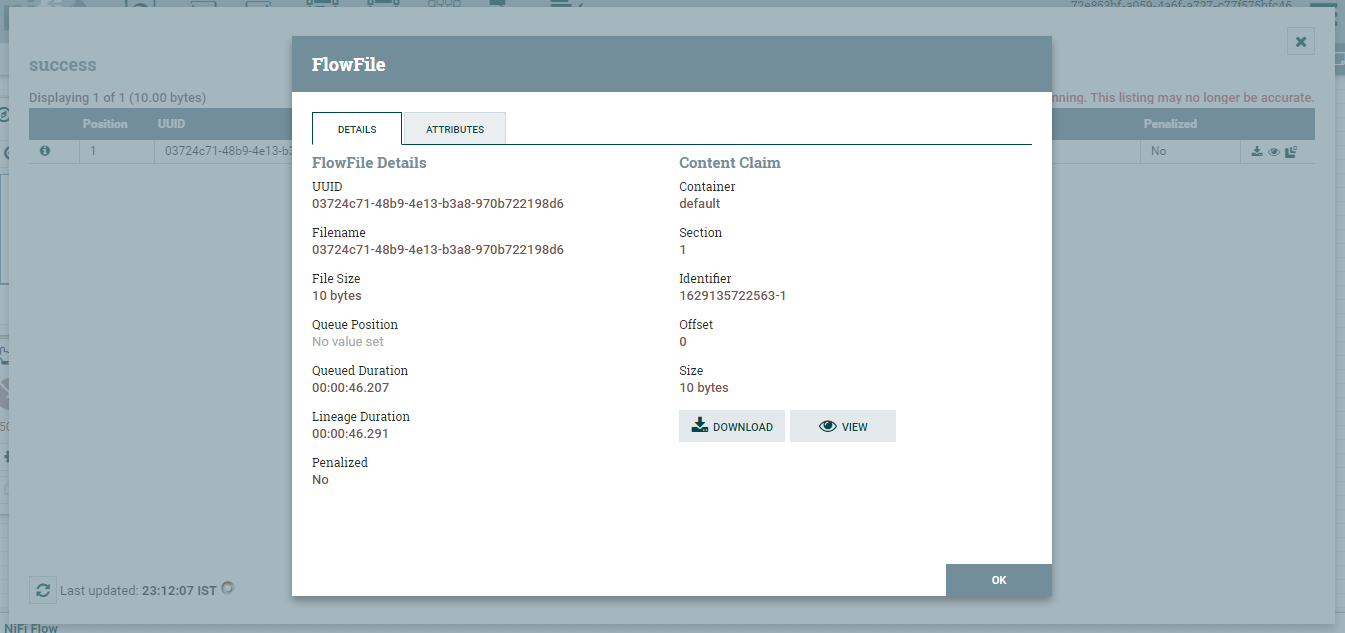Click the 'Displaying 1 of 1' text

pos(118,98)
